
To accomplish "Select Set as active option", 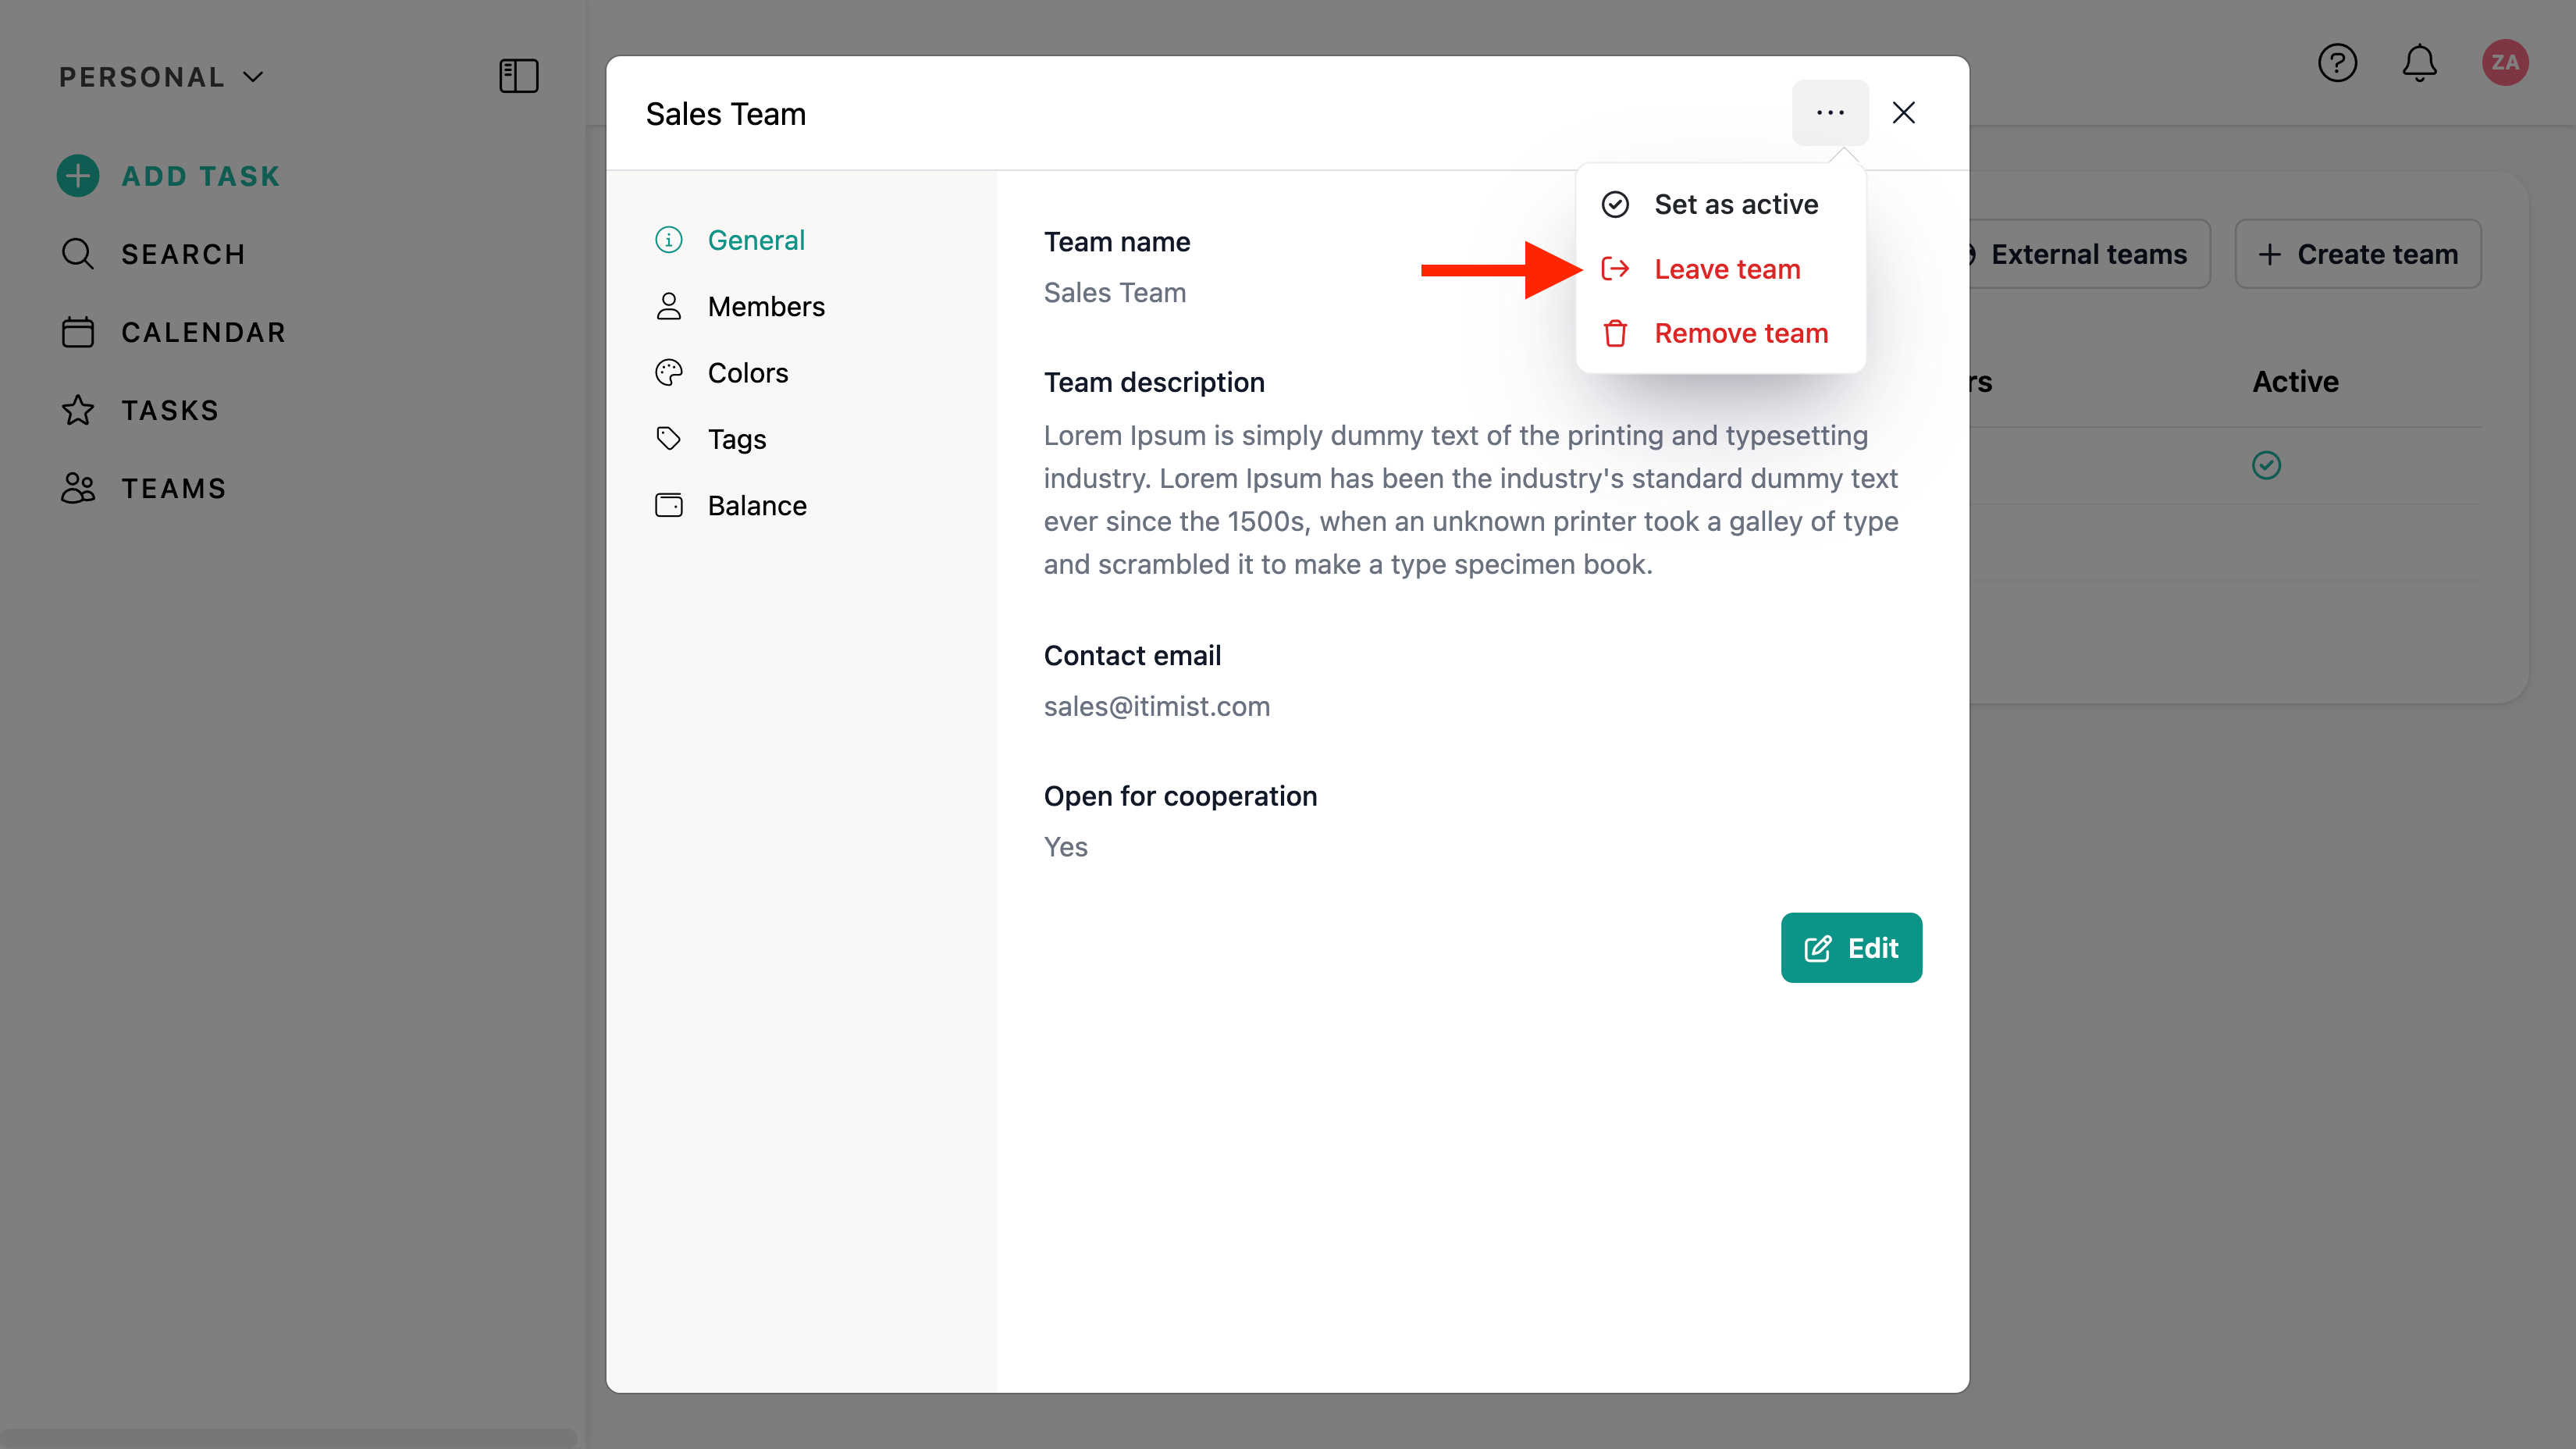I will (x=1735, y=204).
